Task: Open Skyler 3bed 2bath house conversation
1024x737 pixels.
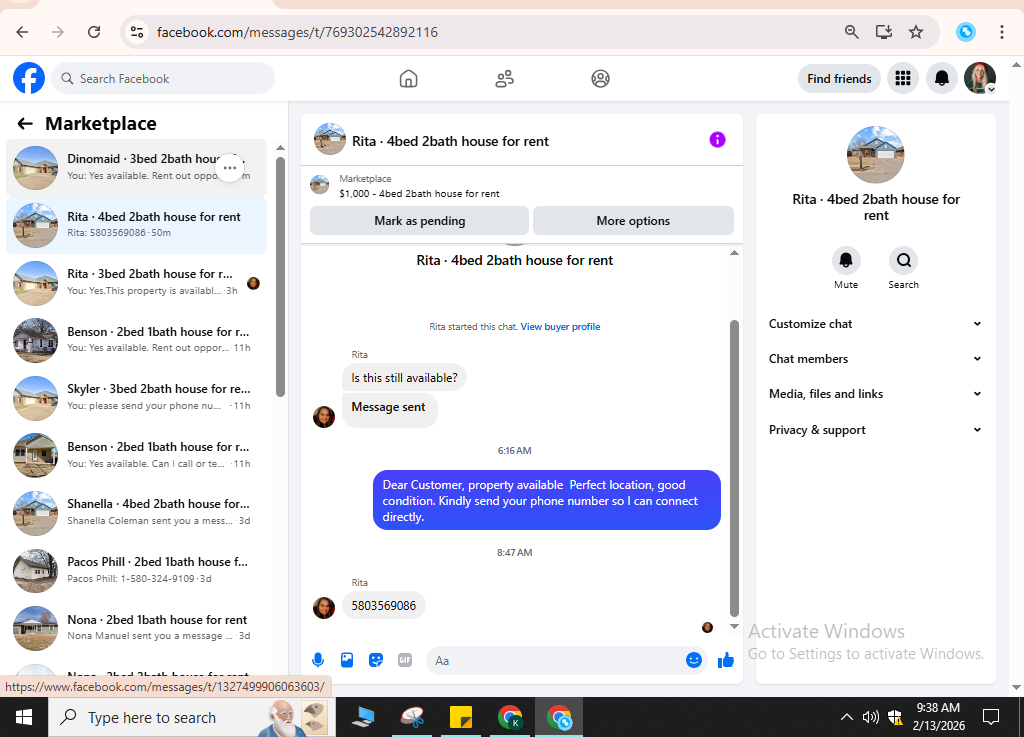Action: pyautogui.click(x=136, y=398)
